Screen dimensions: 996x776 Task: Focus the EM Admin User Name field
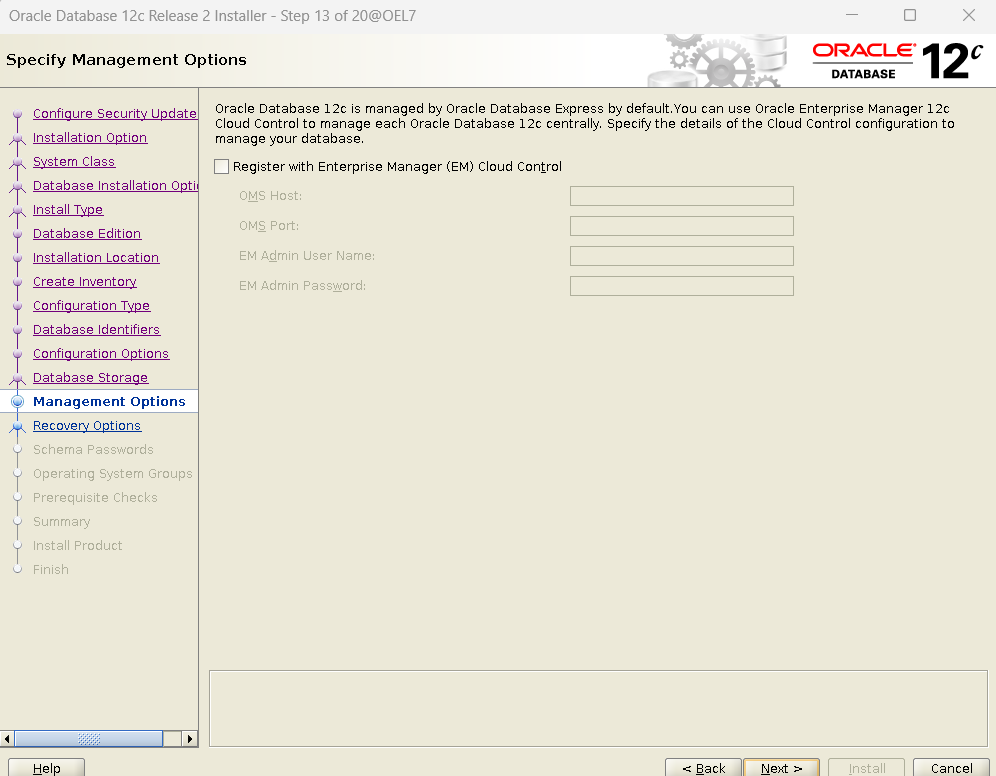(x=682, y=256)
